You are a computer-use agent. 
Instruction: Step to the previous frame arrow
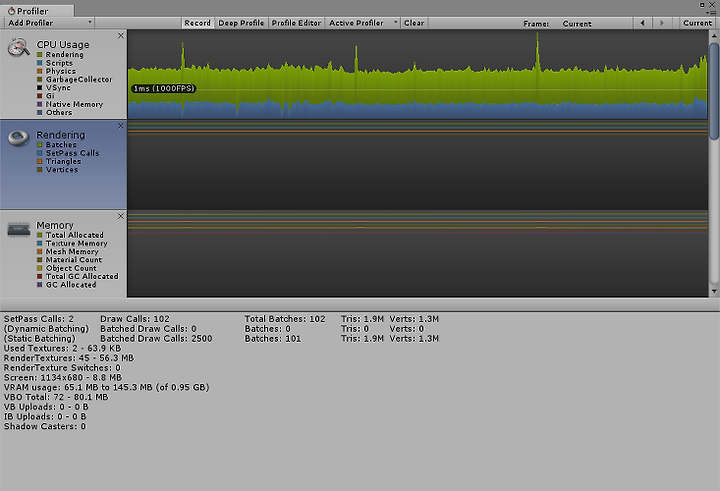coord(642,23)
